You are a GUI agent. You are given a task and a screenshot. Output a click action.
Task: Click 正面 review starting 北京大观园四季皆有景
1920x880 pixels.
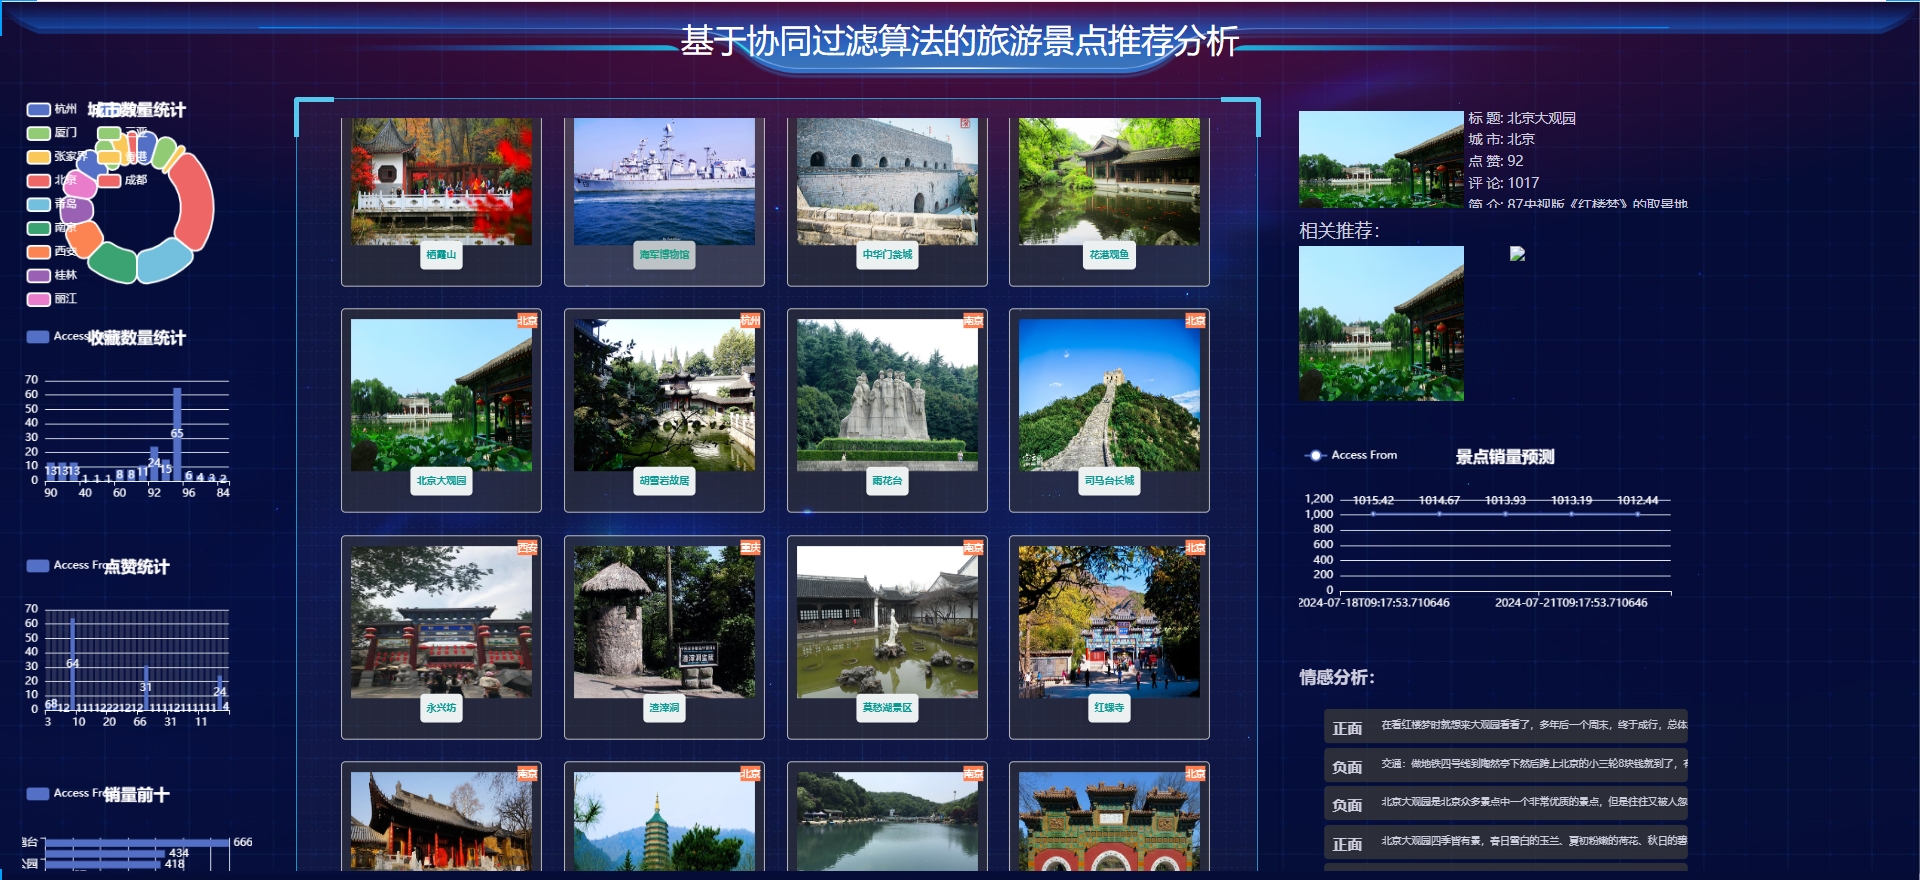pos(1506,842)
